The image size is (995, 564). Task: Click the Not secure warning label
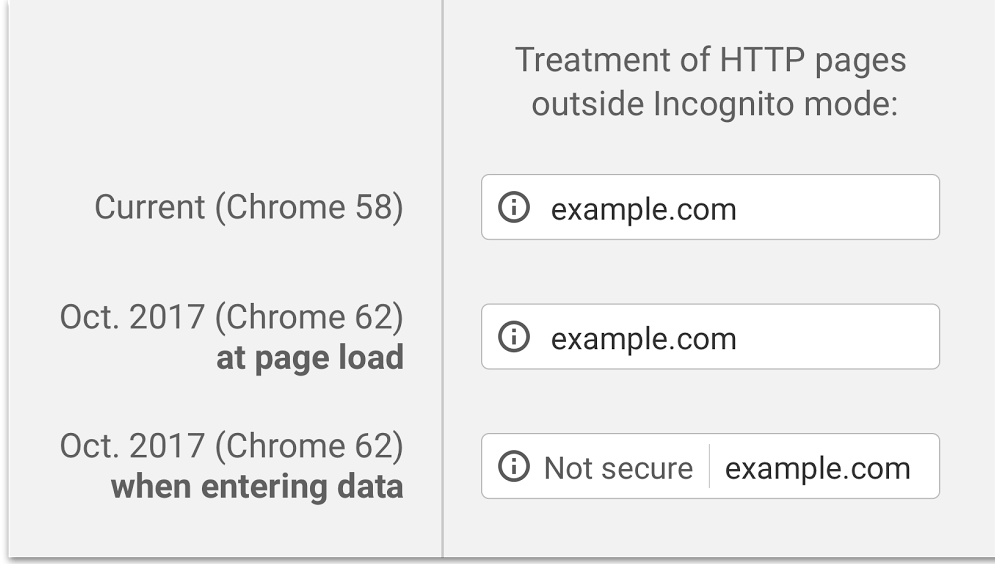(618, 468)
